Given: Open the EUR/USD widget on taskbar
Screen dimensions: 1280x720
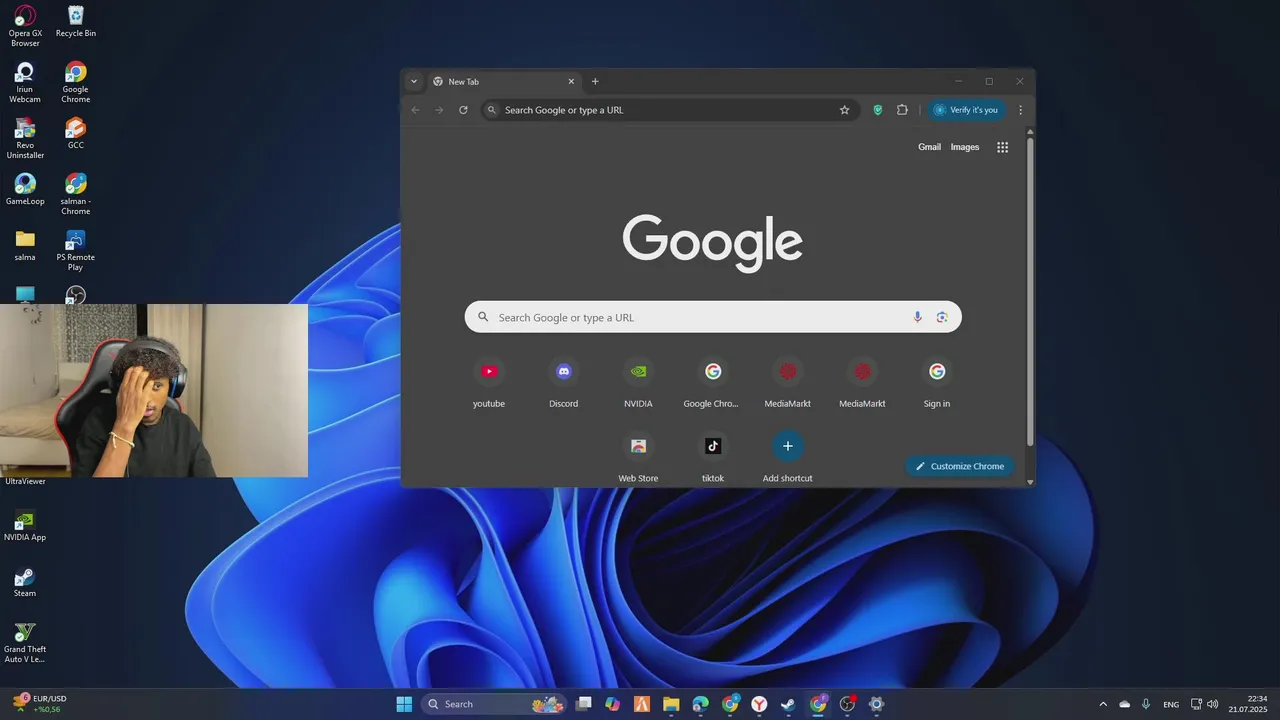Looking at the screenshot, I should [x=40, y=704].
